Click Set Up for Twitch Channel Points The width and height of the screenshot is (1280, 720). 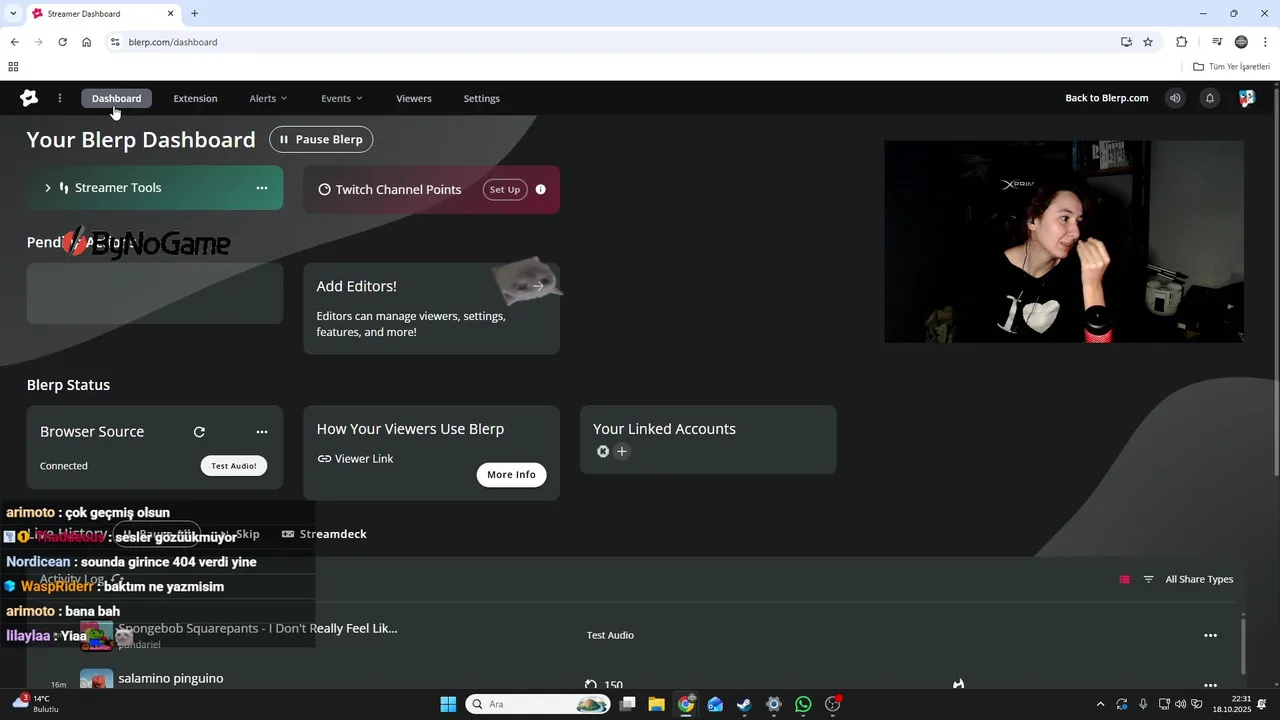(x=505, y=189)
